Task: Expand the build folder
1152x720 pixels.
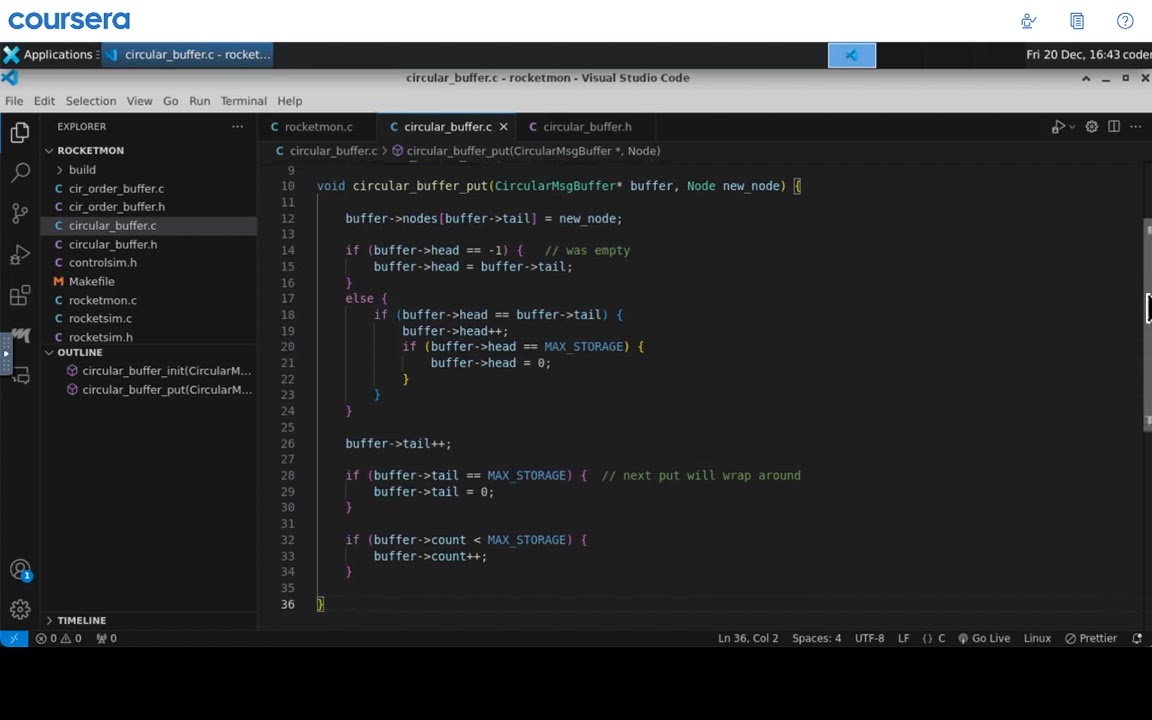Action: tap(82, 170)
